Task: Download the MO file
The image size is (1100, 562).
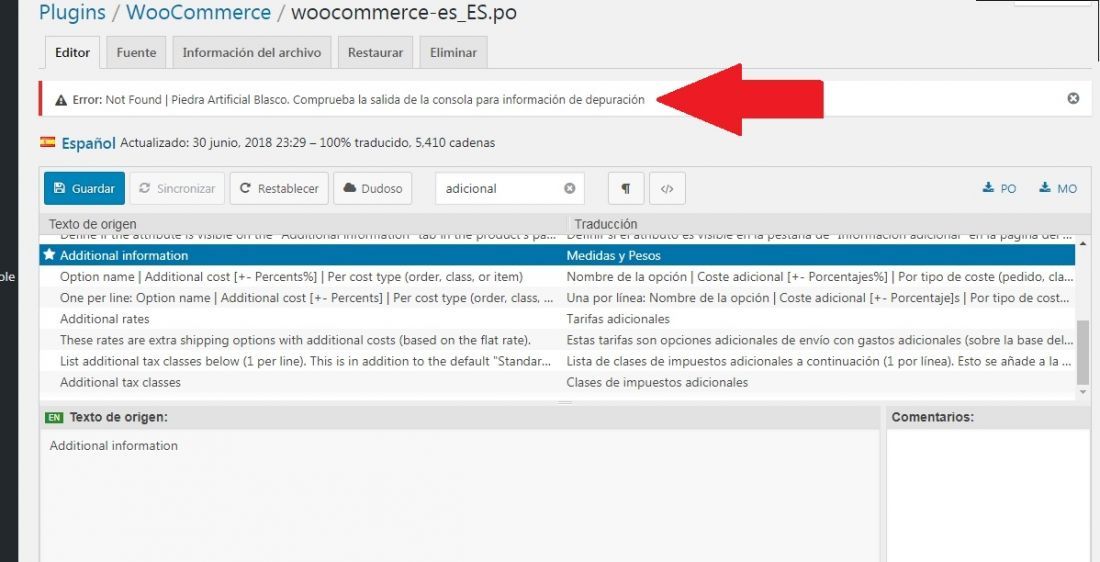Action: point(1058,188)
